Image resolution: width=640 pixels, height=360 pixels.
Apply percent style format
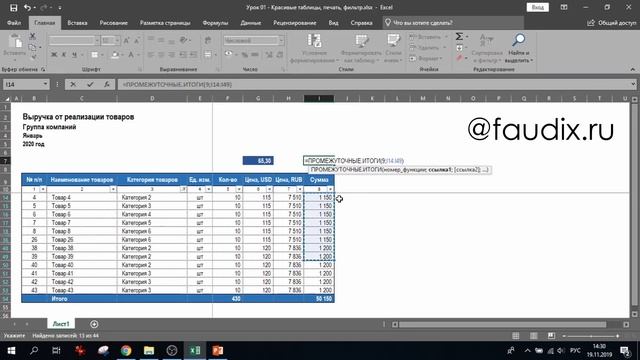point(244,54)
